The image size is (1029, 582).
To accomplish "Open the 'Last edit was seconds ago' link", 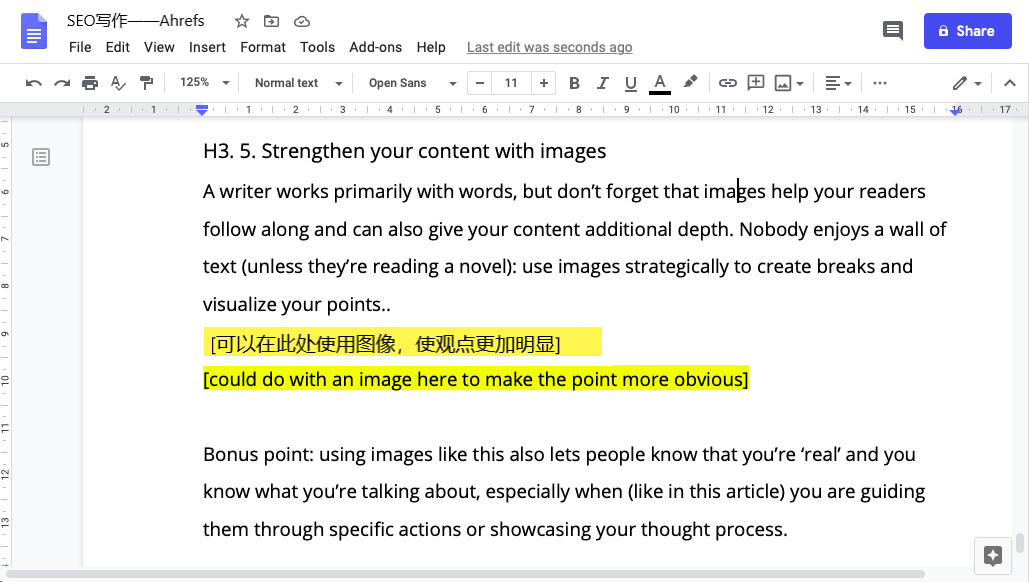I will (549, 47).
